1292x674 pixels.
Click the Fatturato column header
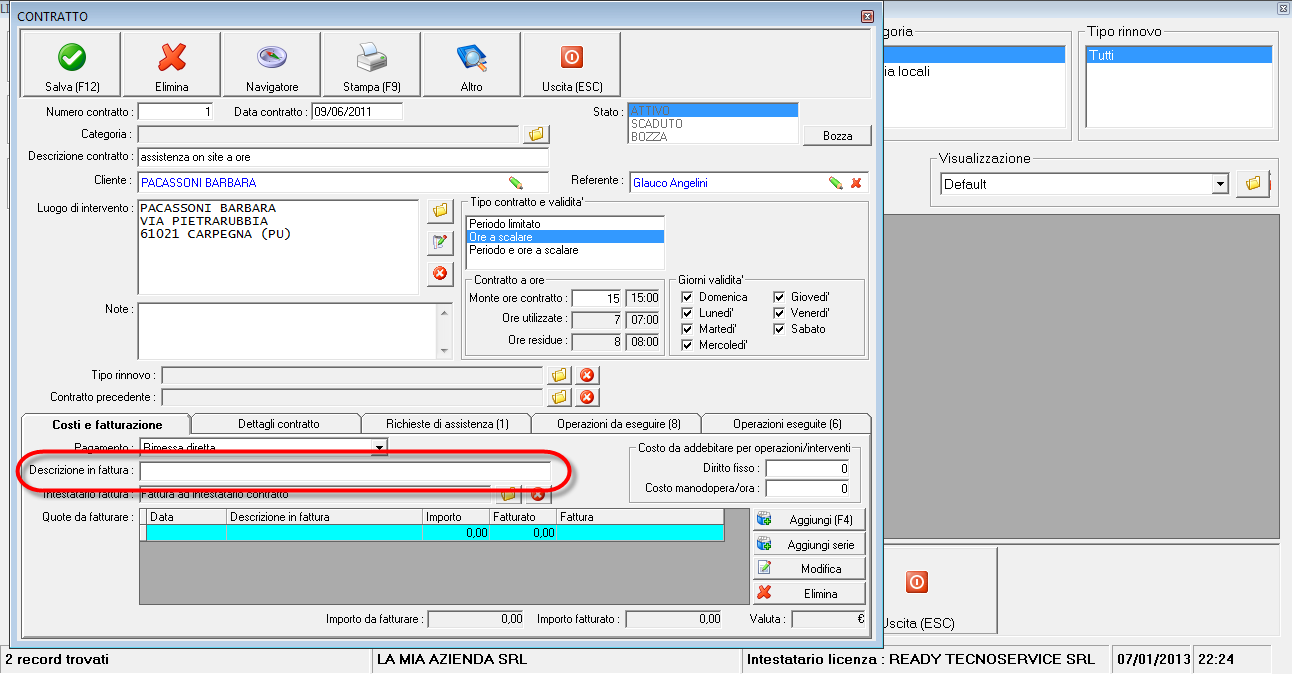pyautogui.click(x=524, y=517)
